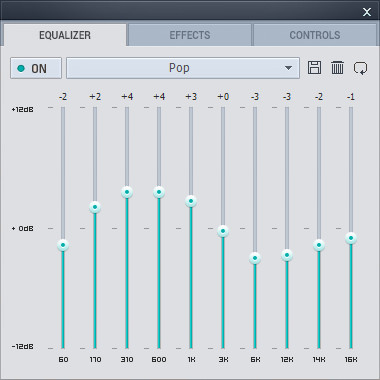
Task: Save the current equalizer preset
Action: point(314,68)
